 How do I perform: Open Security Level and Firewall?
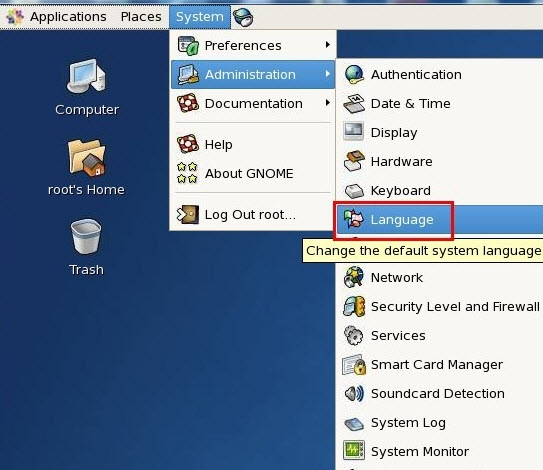439,307
